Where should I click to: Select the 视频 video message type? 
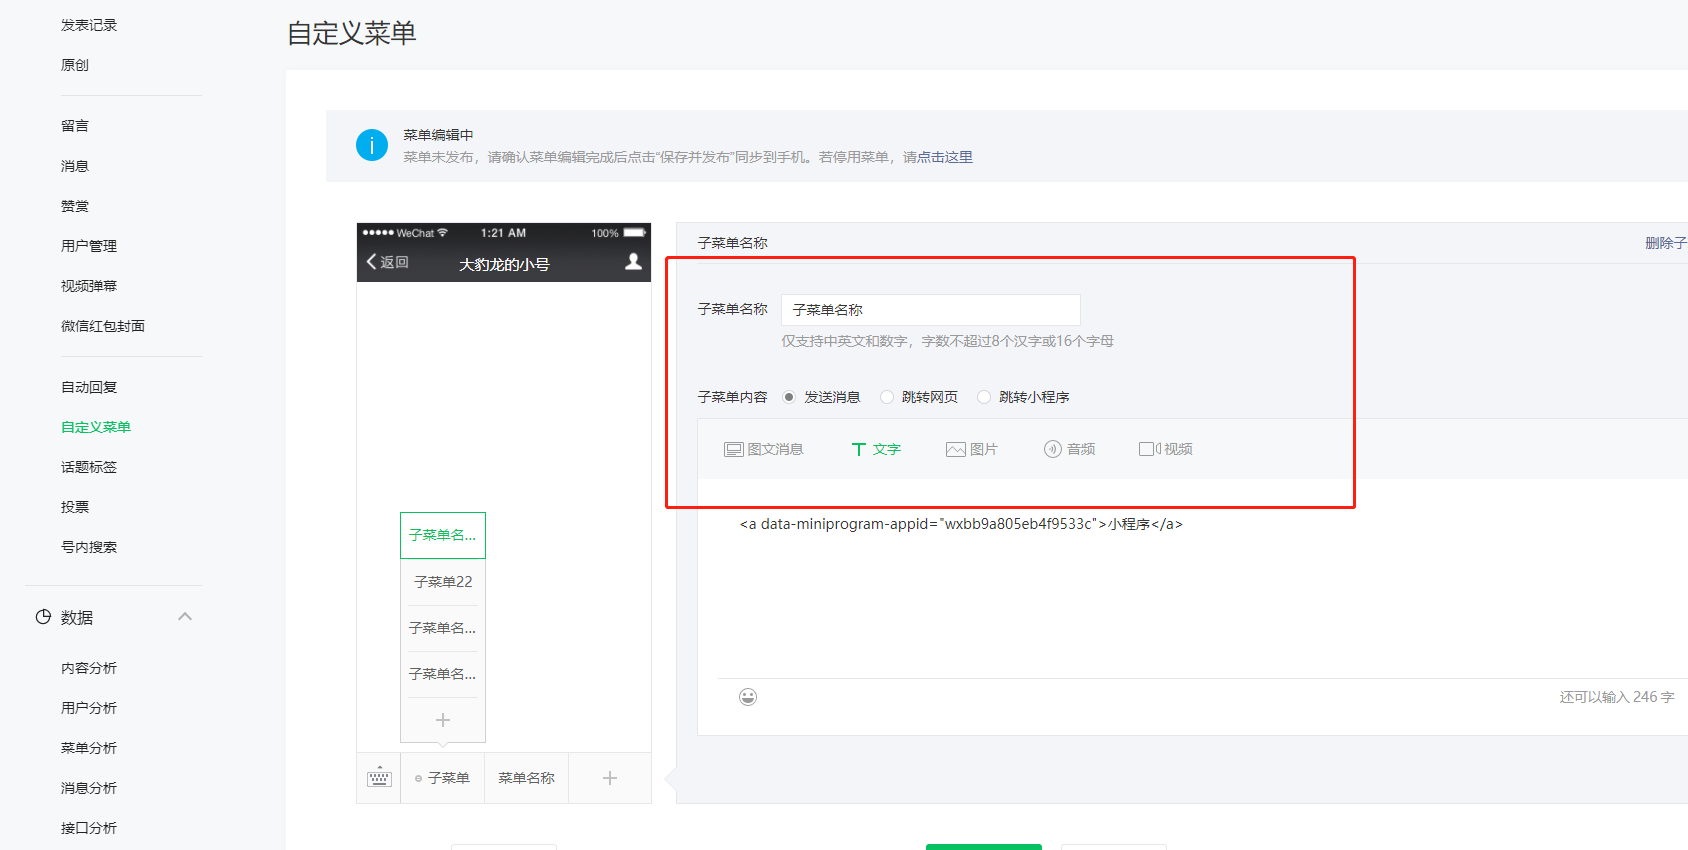[1166, 449]
